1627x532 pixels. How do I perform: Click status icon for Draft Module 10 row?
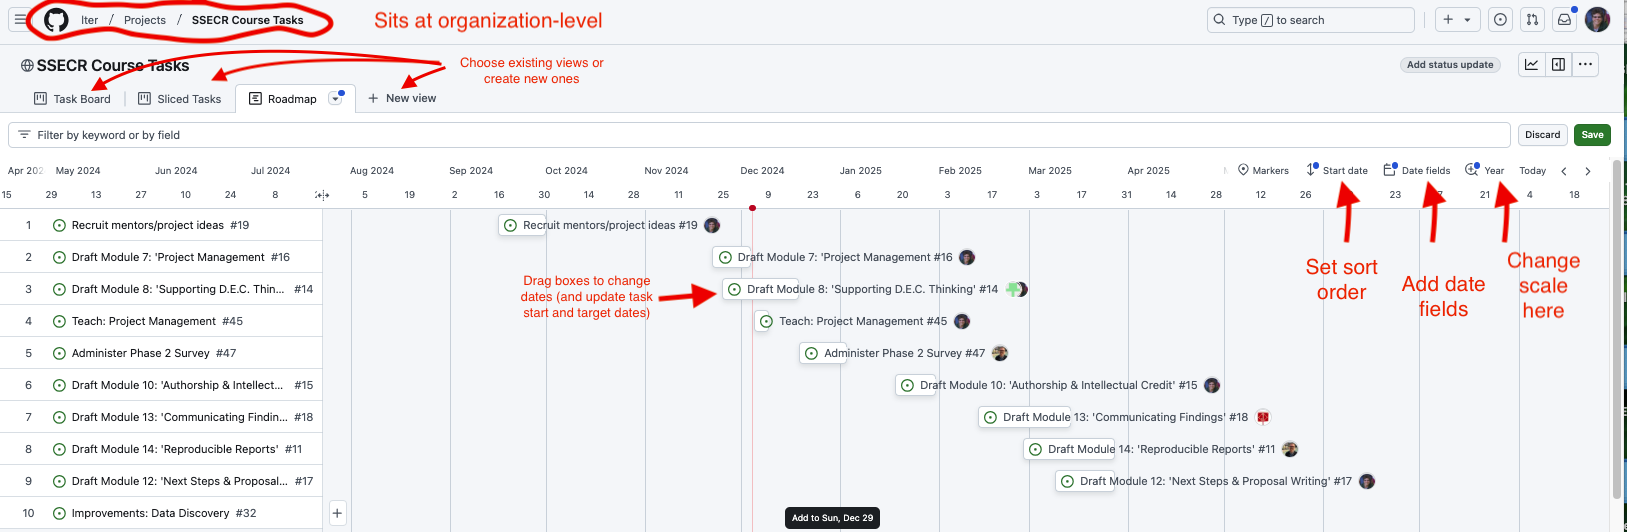coord(59,385)
